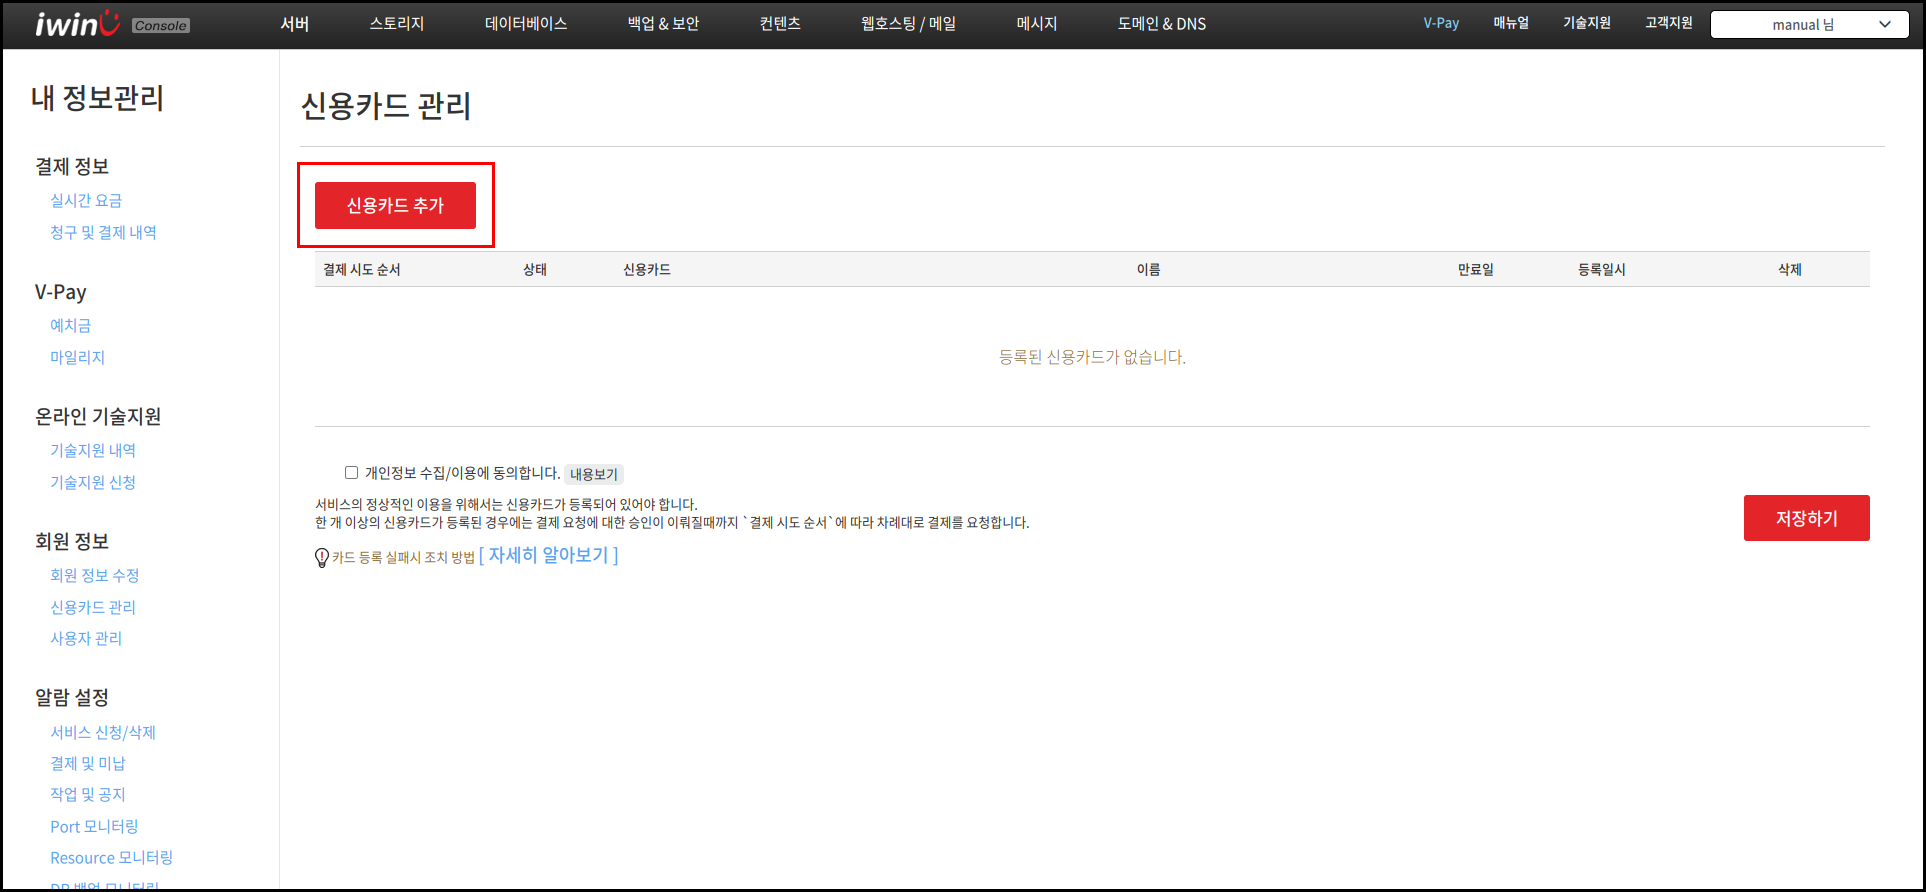Click the 내용보기 button

[594, 474]
